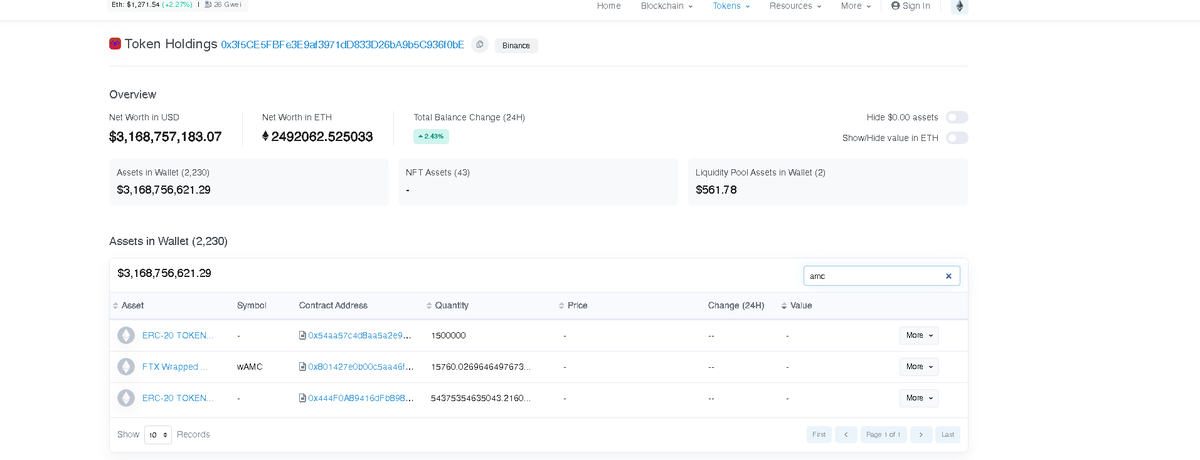Click the Contract Address column header
This screenshot has height=460, width=1200.
[333, 305]
